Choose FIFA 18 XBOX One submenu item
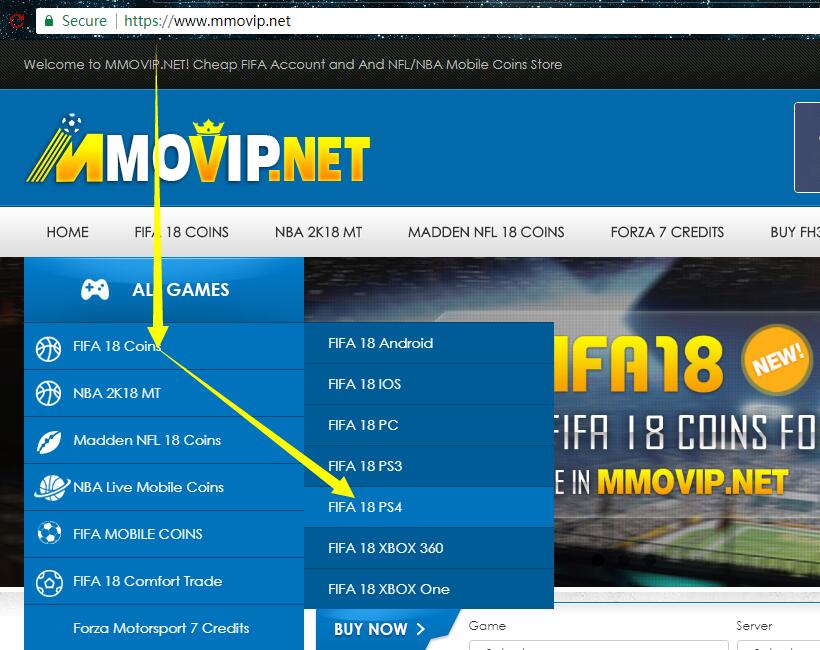Image resolution: width=820 pixels, height=650 pixels. [x=429, y=589]
